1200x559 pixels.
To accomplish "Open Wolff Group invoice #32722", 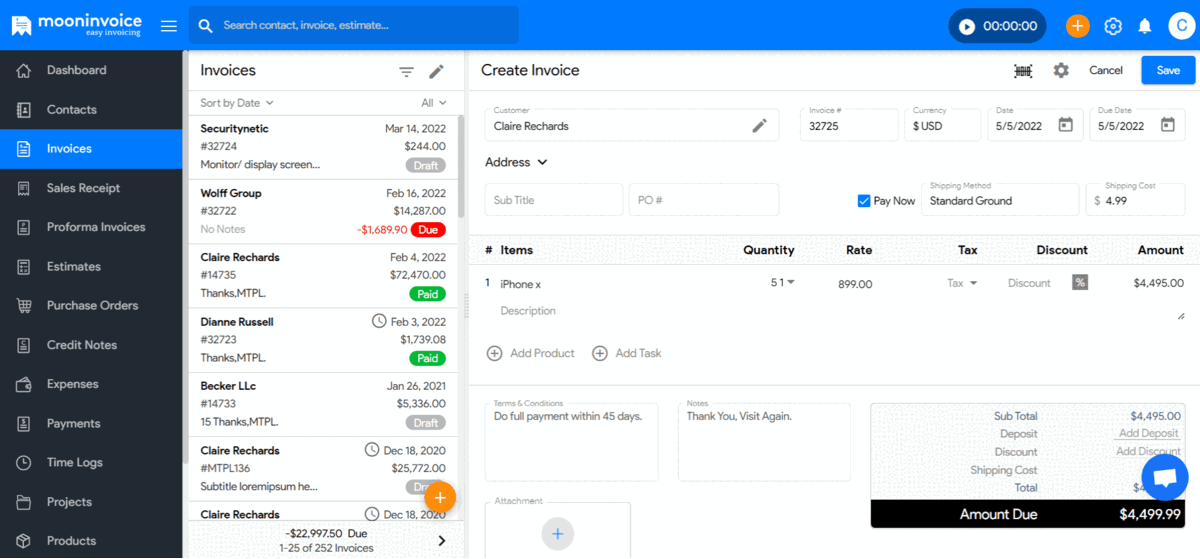I will pos(323,212).
